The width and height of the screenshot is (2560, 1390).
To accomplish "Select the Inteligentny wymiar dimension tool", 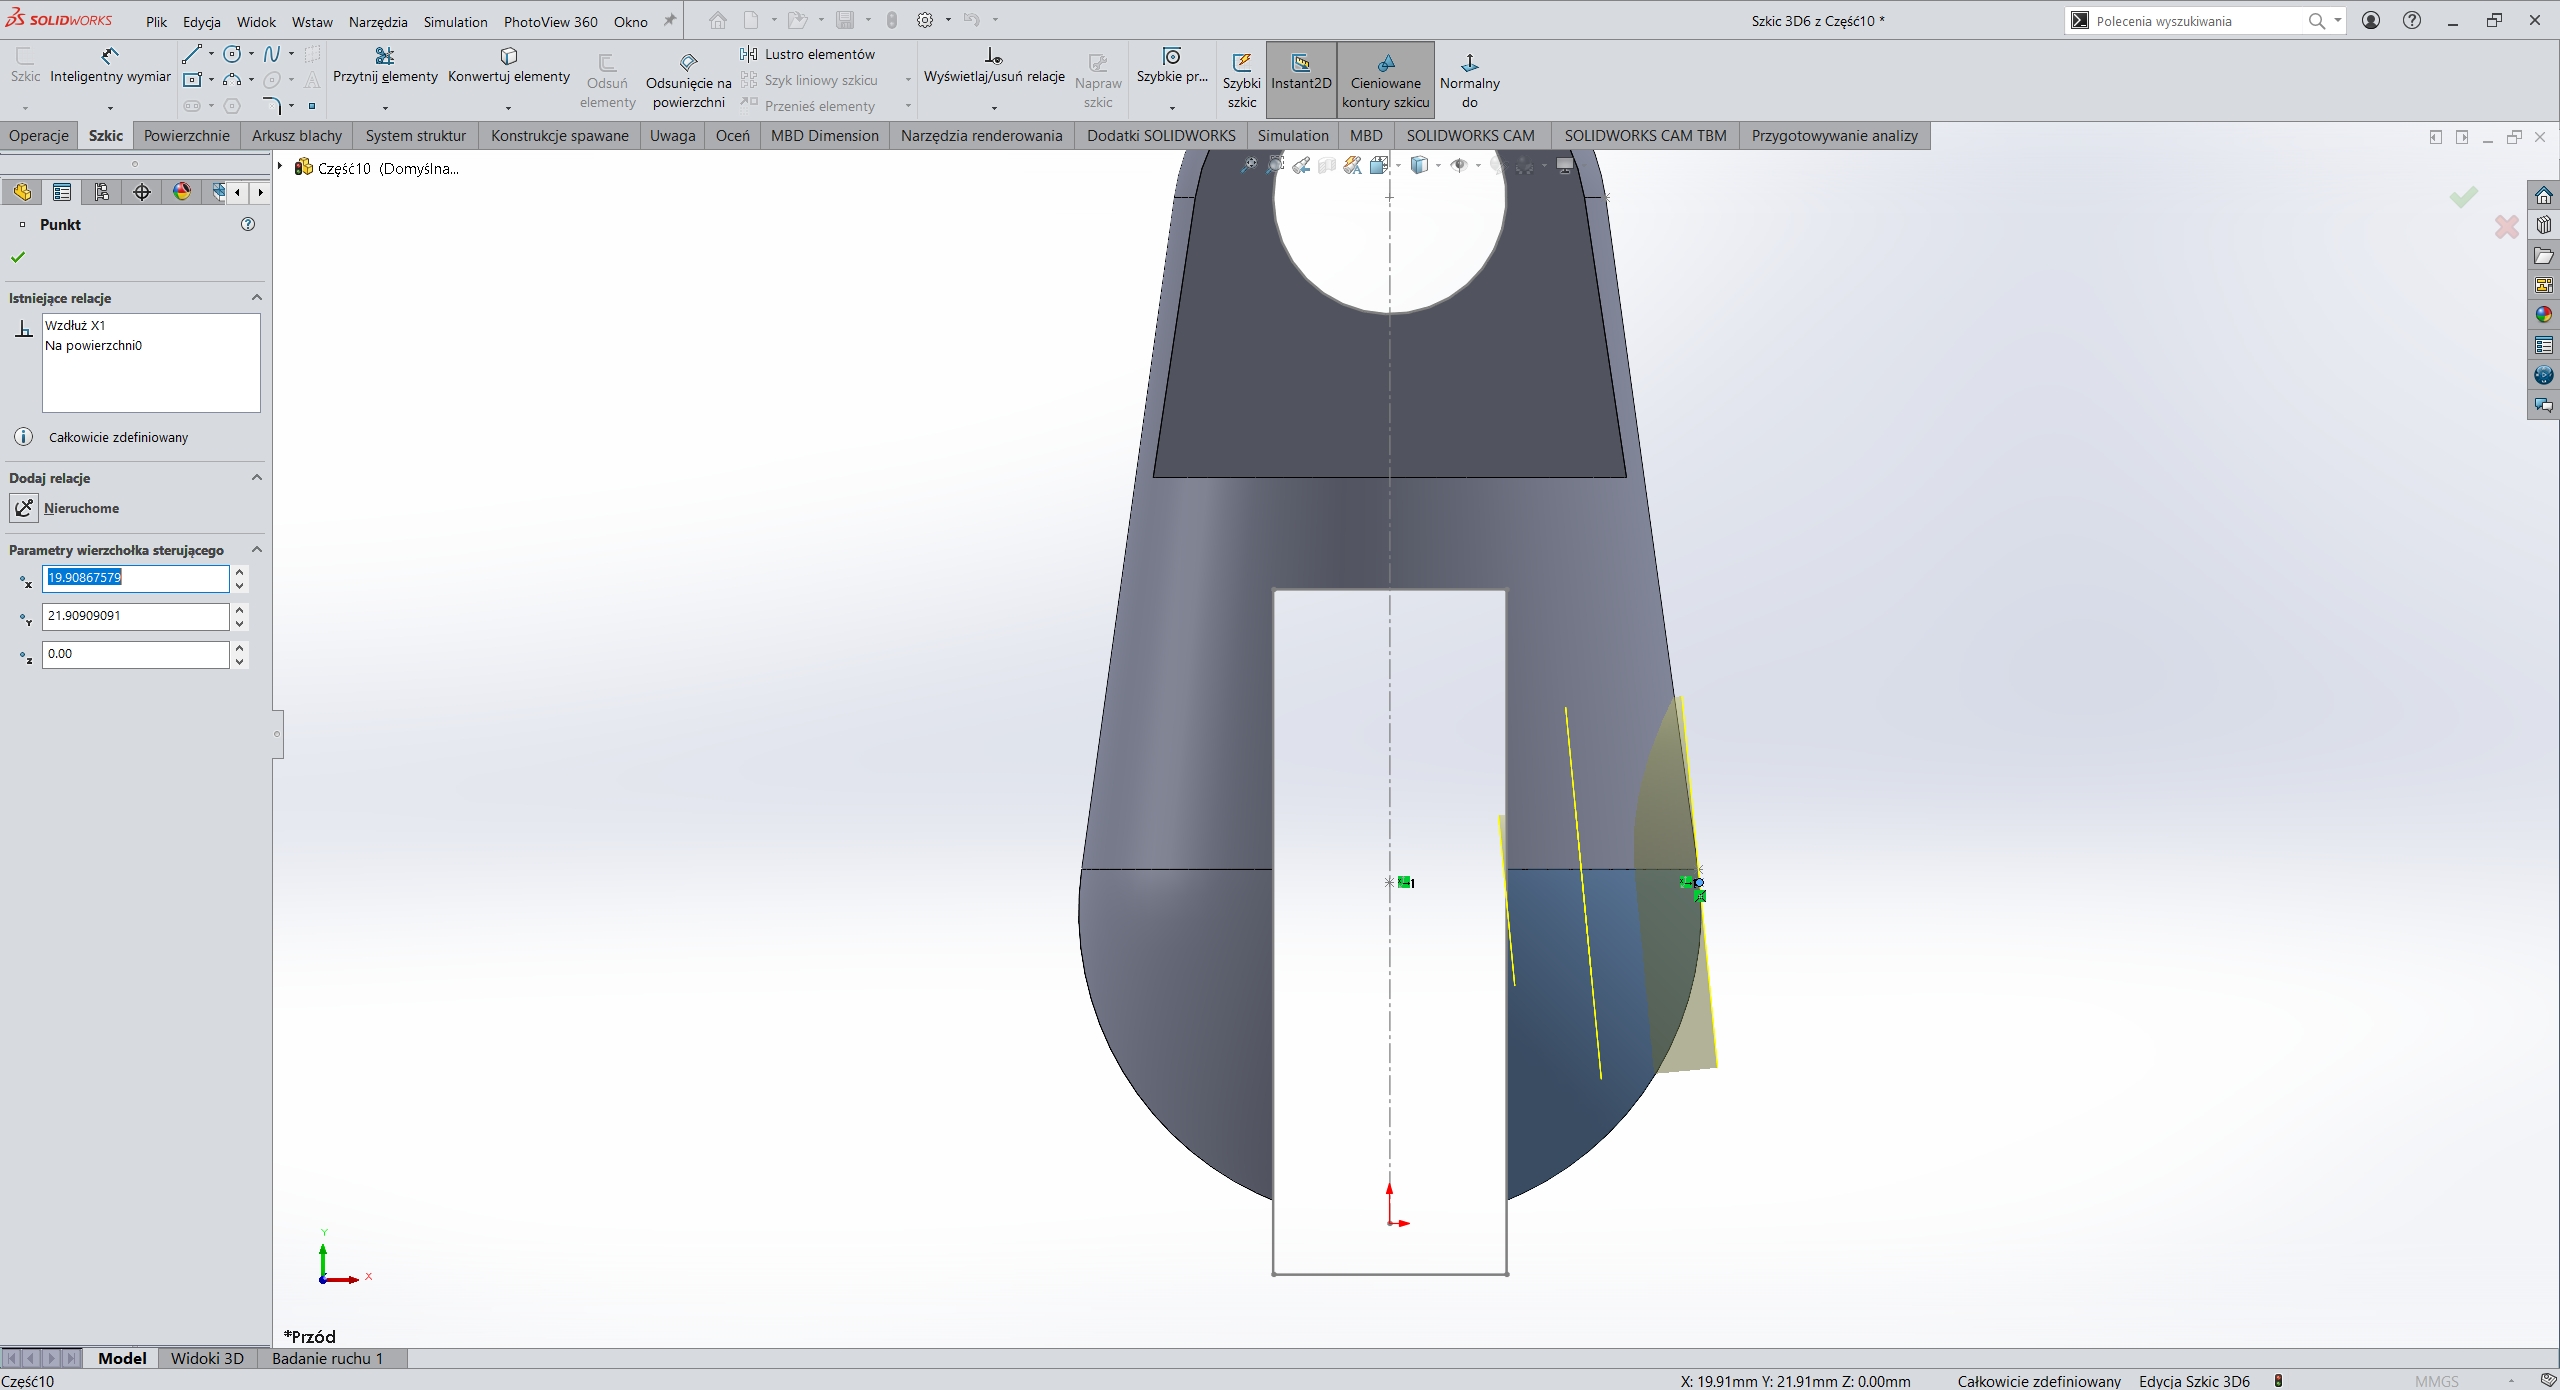I will click(110, 65).
